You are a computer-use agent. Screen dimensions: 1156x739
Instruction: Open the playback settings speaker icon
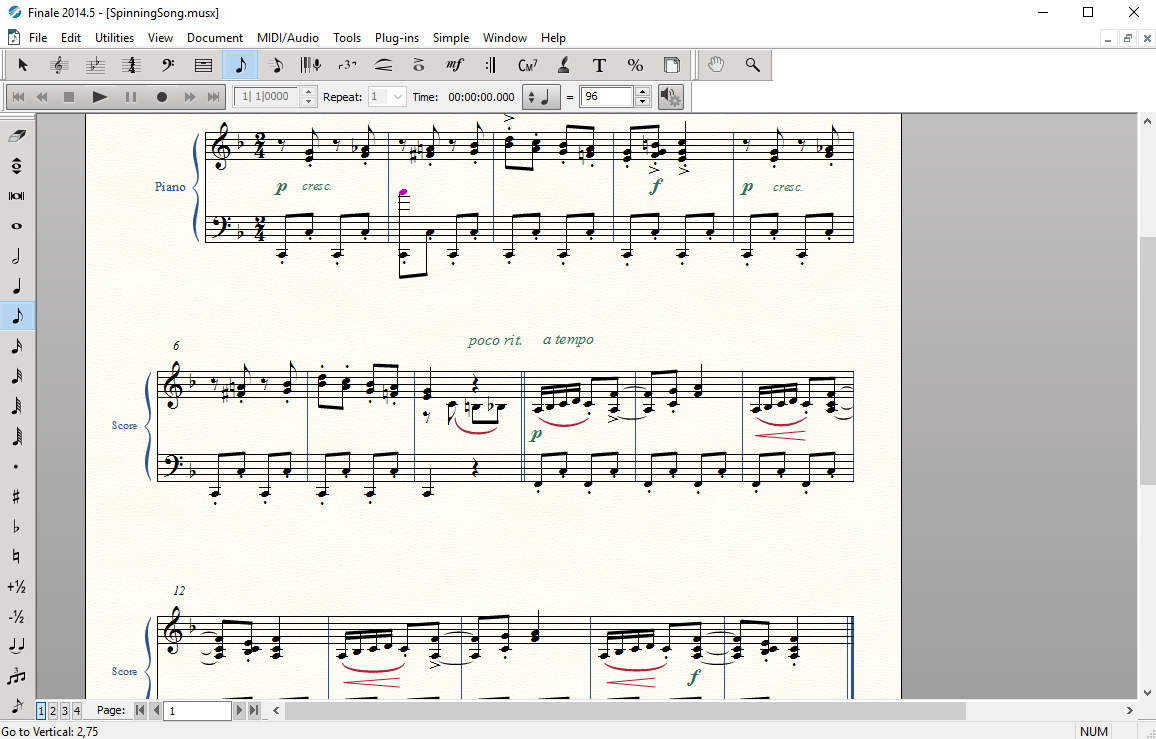tap(671, 97)
